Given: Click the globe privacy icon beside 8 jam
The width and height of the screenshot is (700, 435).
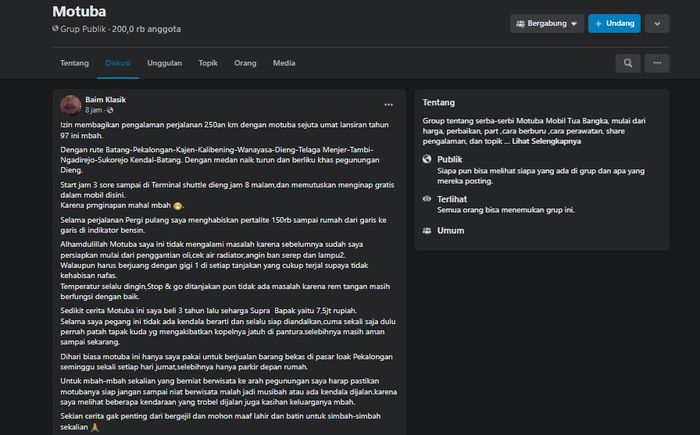Looking at the screenshot, I should [x=110, y=110].
